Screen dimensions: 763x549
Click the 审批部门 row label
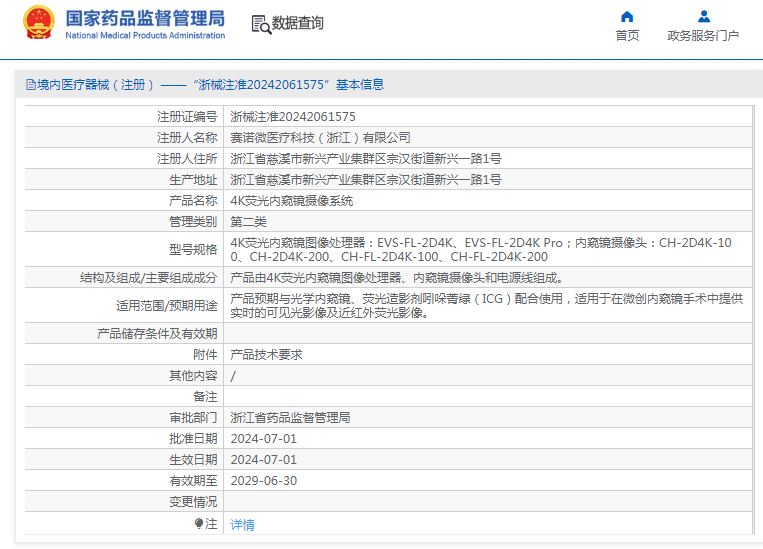193,417
